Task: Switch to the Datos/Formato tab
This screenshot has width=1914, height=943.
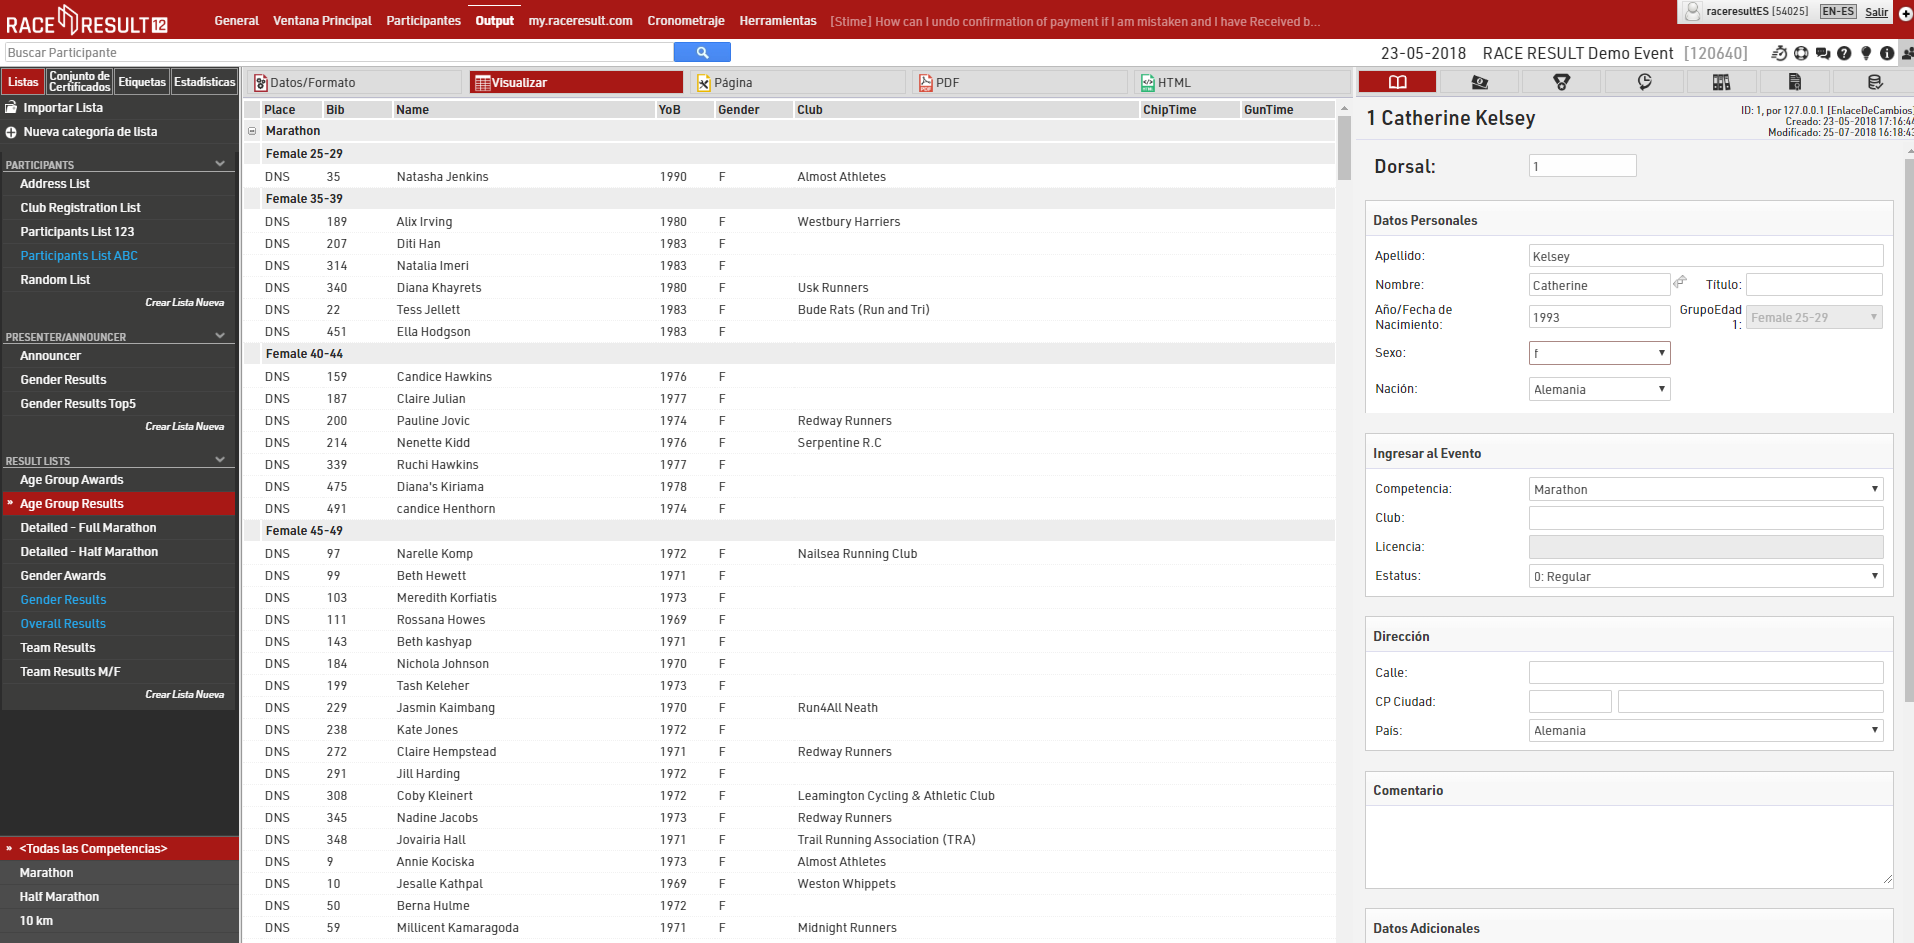Action: pyautogui.click(x=354, y=82)
